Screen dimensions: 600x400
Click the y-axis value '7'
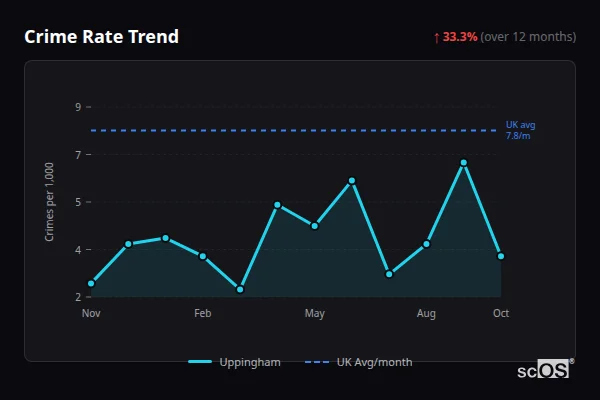[78, 155]
